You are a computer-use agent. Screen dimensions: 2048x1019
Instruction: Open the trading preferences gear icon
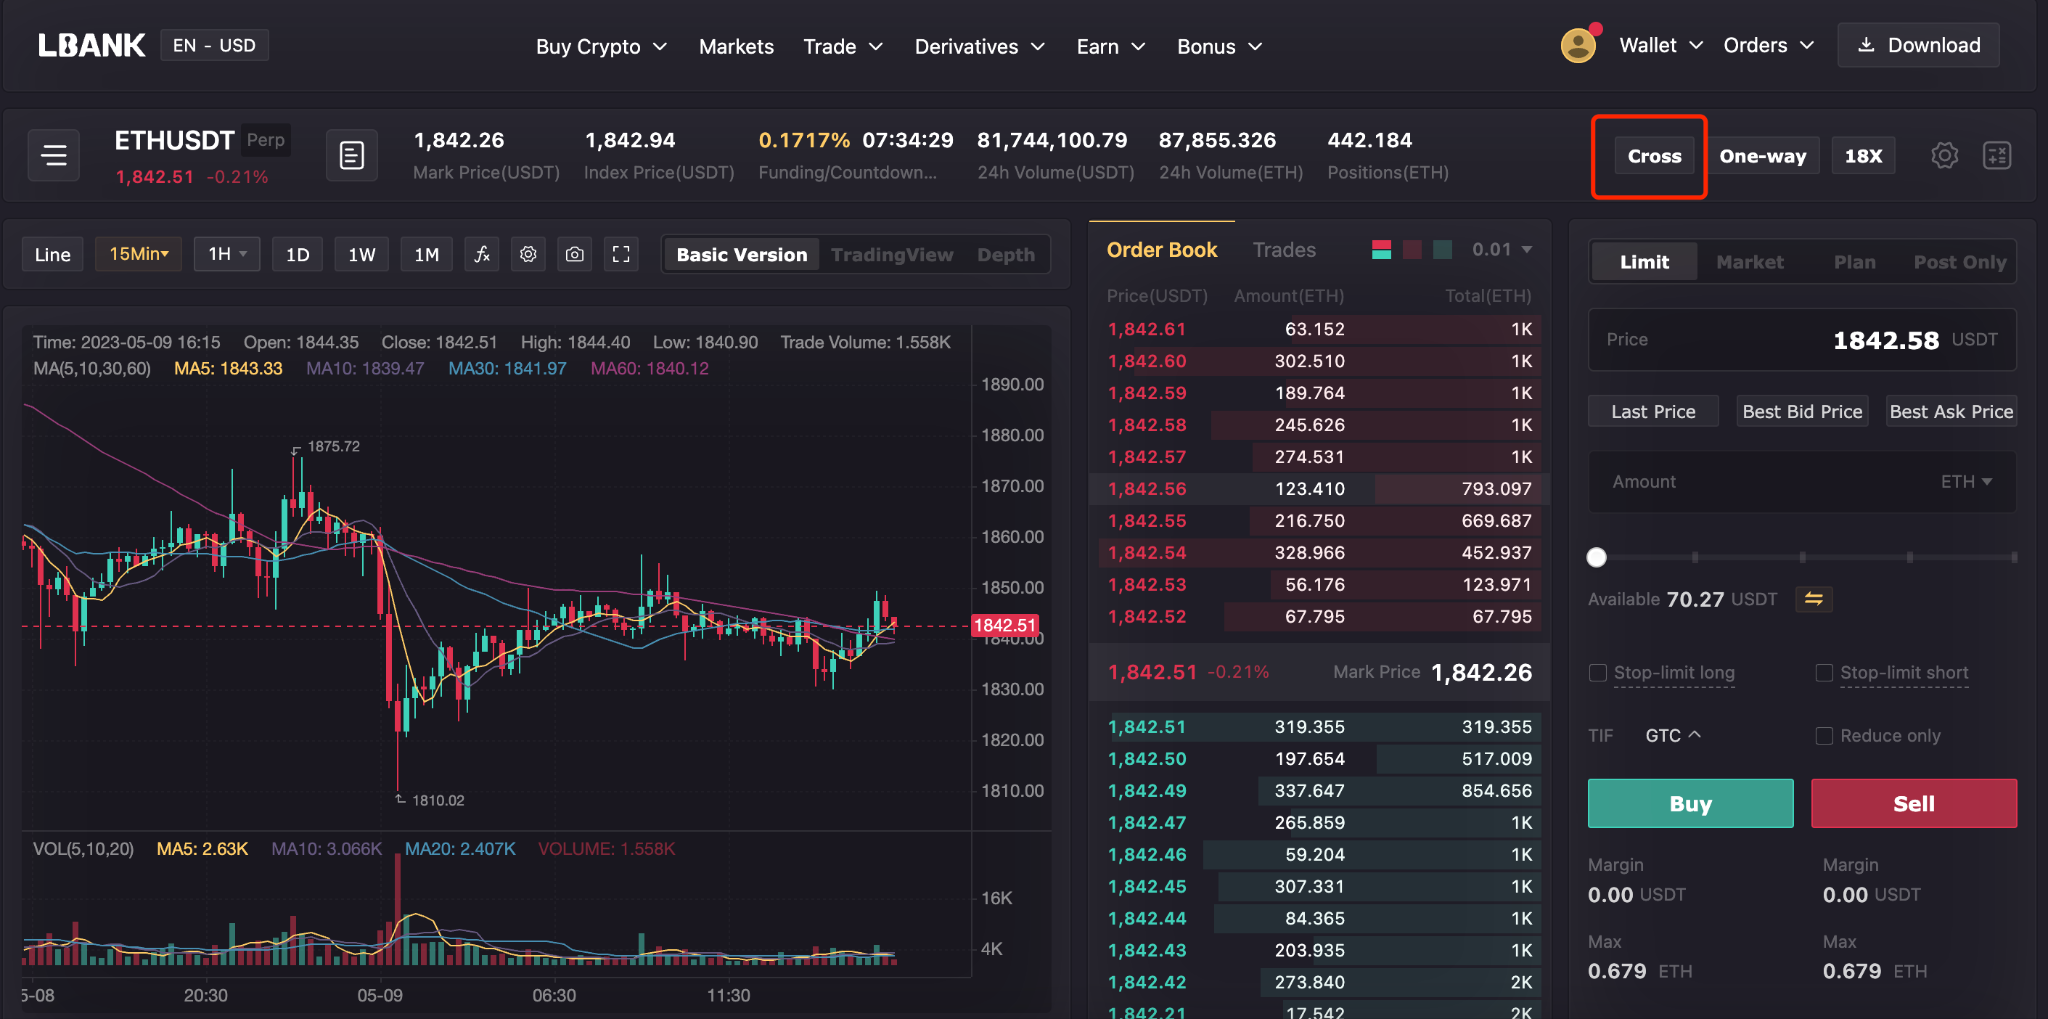[1944, 156]
